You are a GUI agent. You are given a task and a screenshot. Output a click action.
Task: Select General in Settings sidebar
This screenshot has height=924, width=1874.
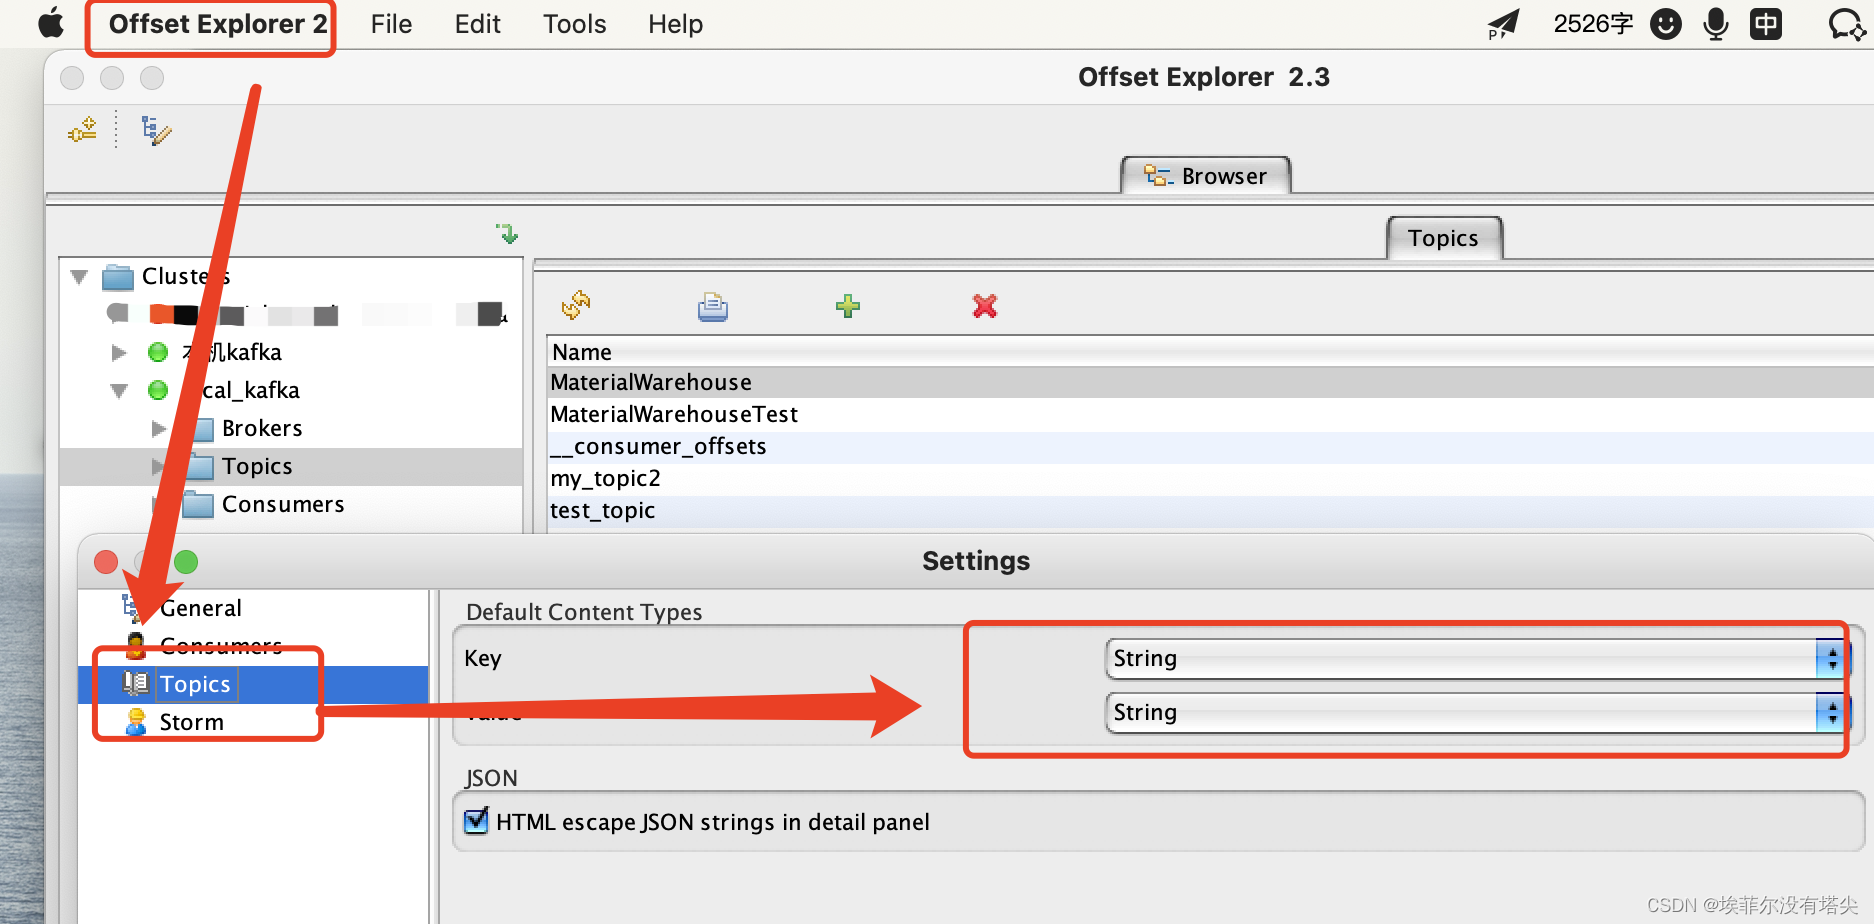(201, 609)
